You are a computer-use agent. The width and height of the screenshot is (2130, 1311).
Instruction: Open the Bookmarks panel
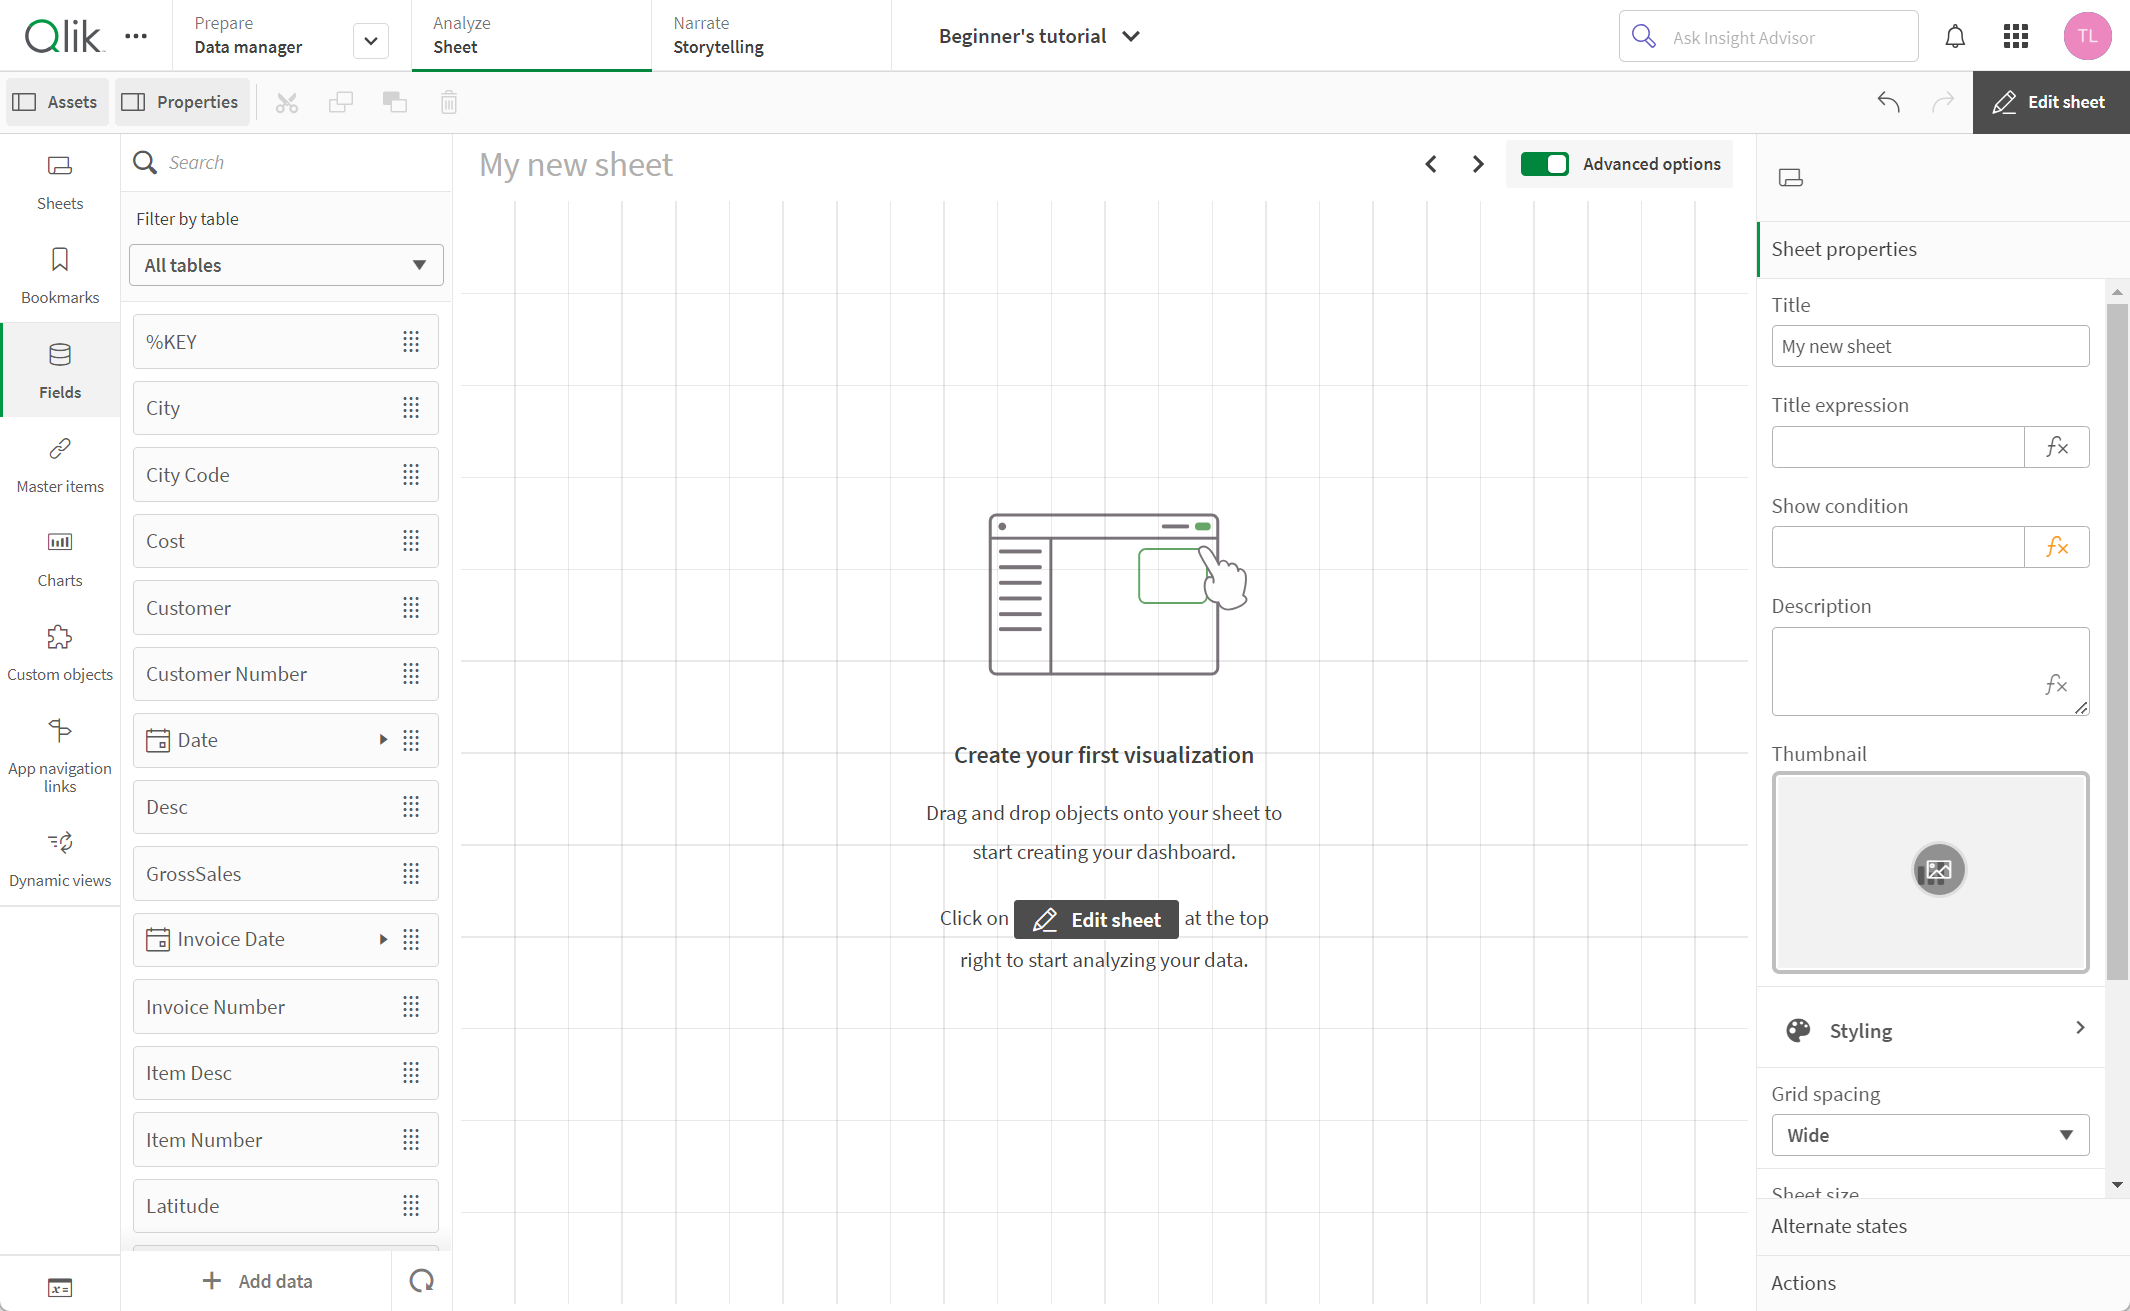coord(59,275)
